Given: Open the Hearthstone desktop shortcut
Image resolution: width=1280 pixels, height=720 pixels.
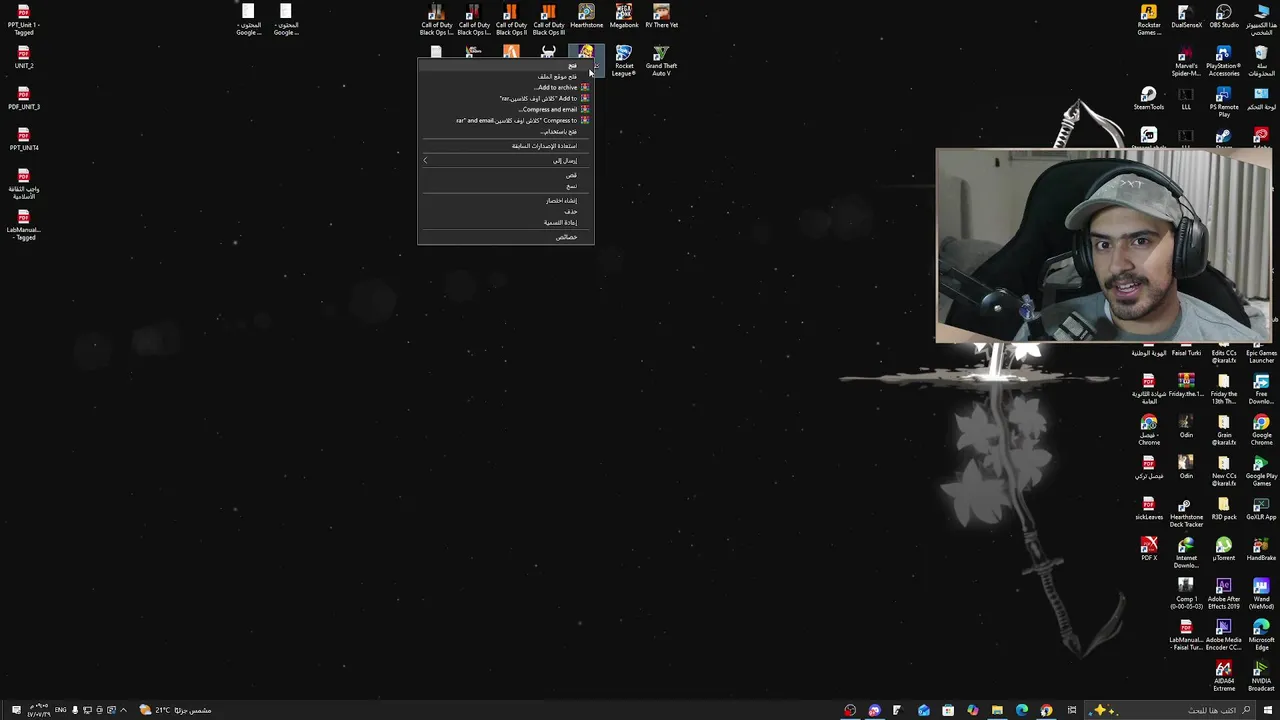Looking at the screenshot, I should click(x=586, y=17).
